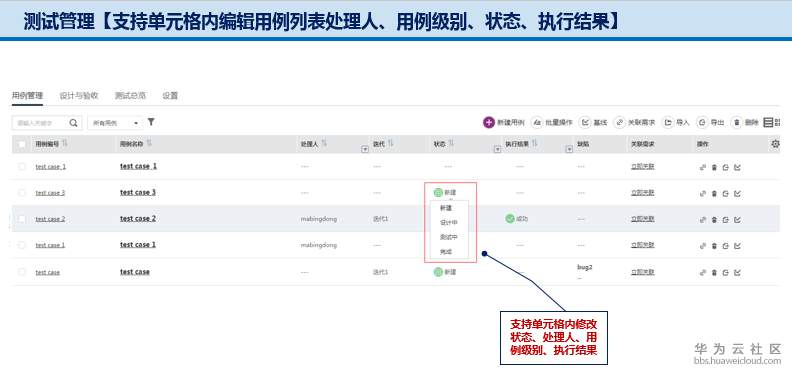Choose 新建 in the status dropdown list
The image size is (792, 375).
point(448,208)
